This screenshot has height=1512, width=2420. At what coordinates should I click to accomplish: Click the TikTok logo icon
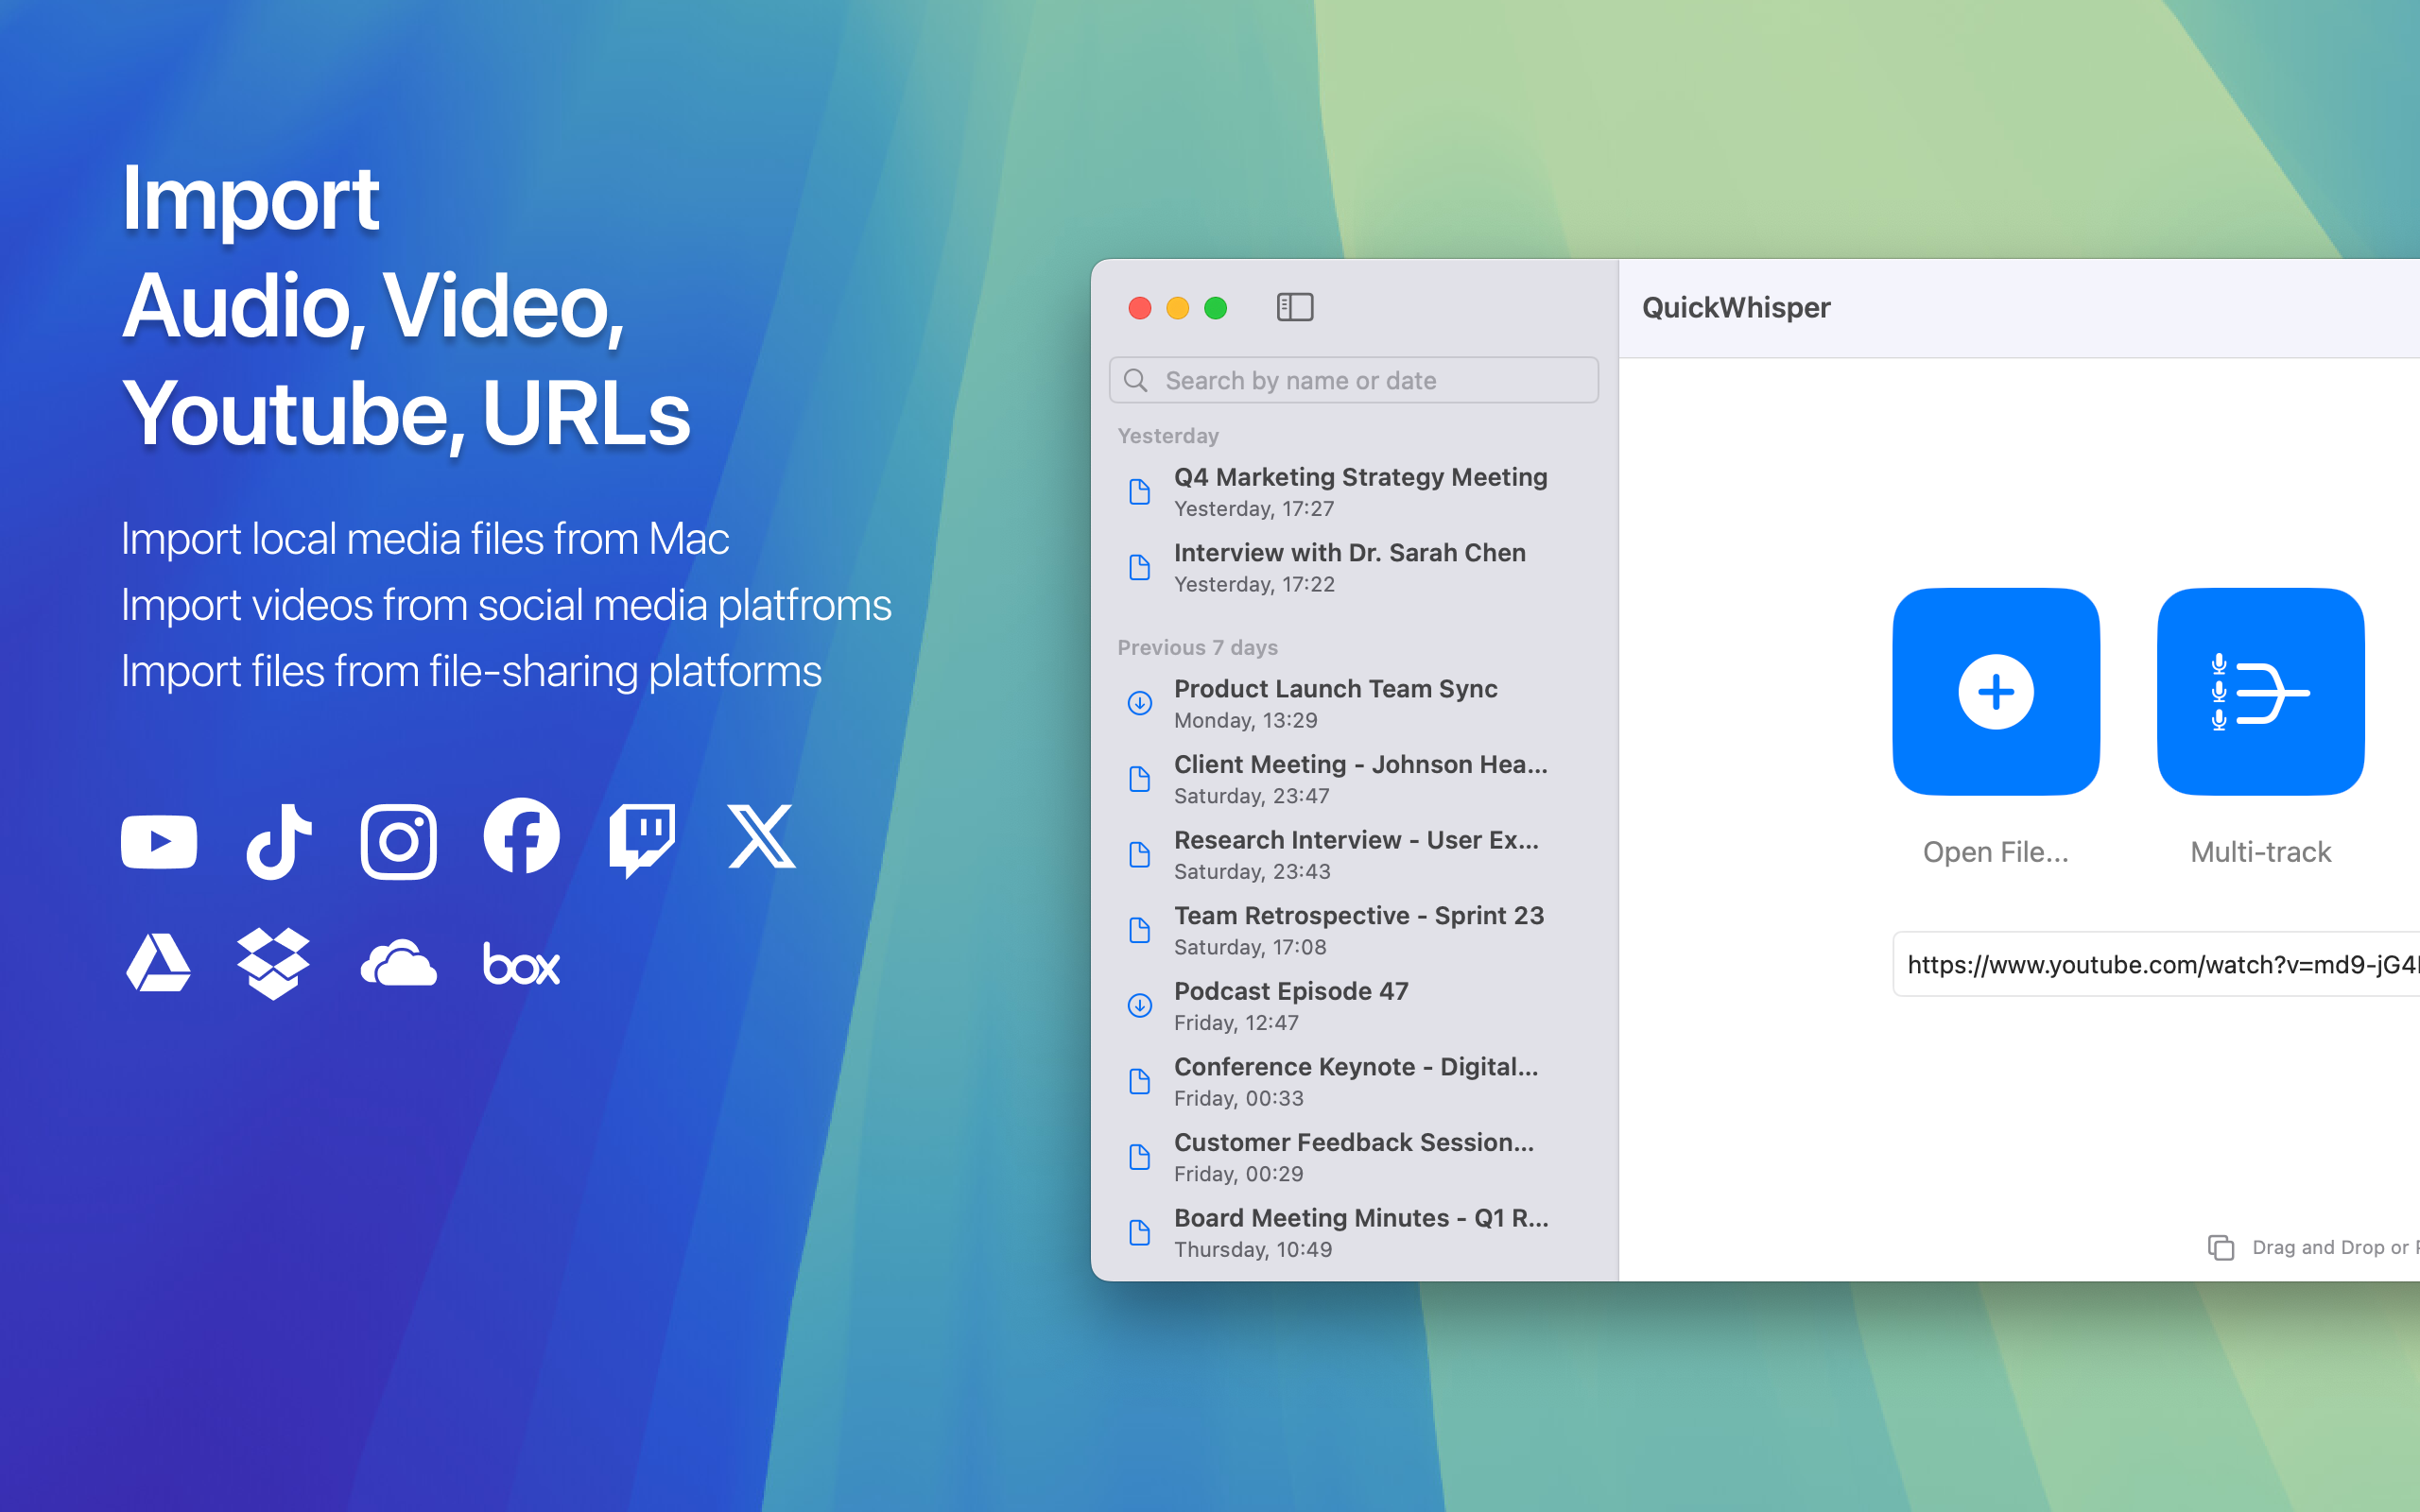(279, 841)
